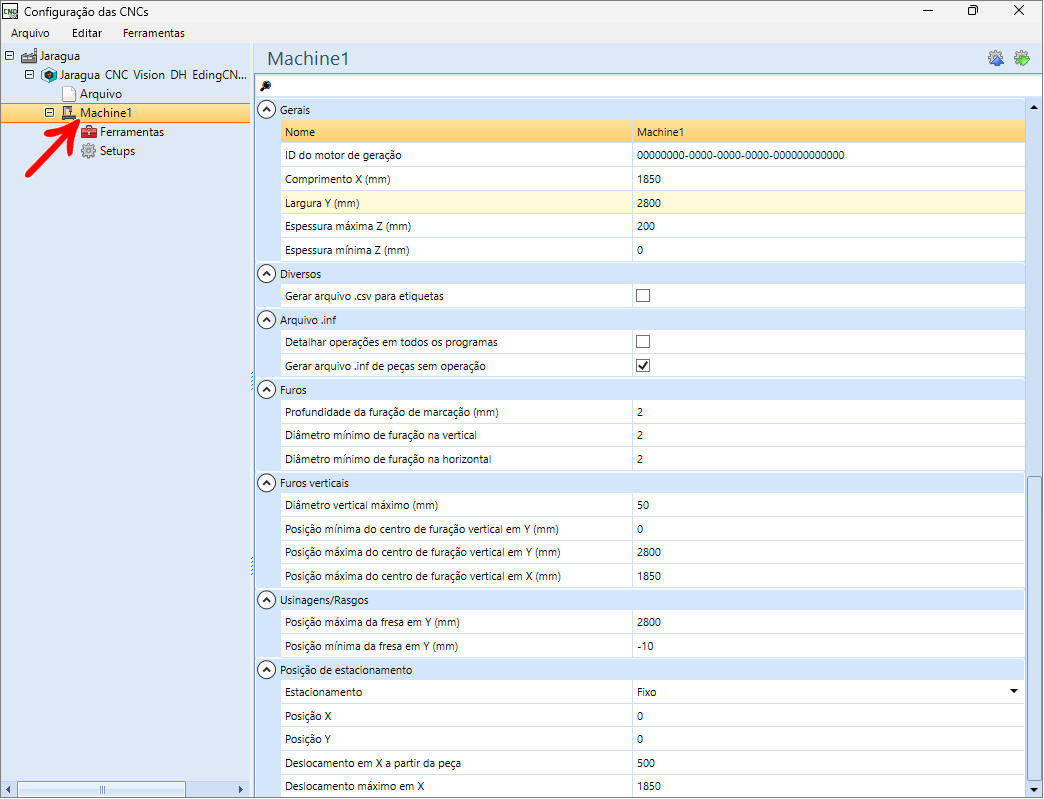Uncheck Gerar arquivo .inf de peças sem operação
1044x799 pixels.
point(643,366)
